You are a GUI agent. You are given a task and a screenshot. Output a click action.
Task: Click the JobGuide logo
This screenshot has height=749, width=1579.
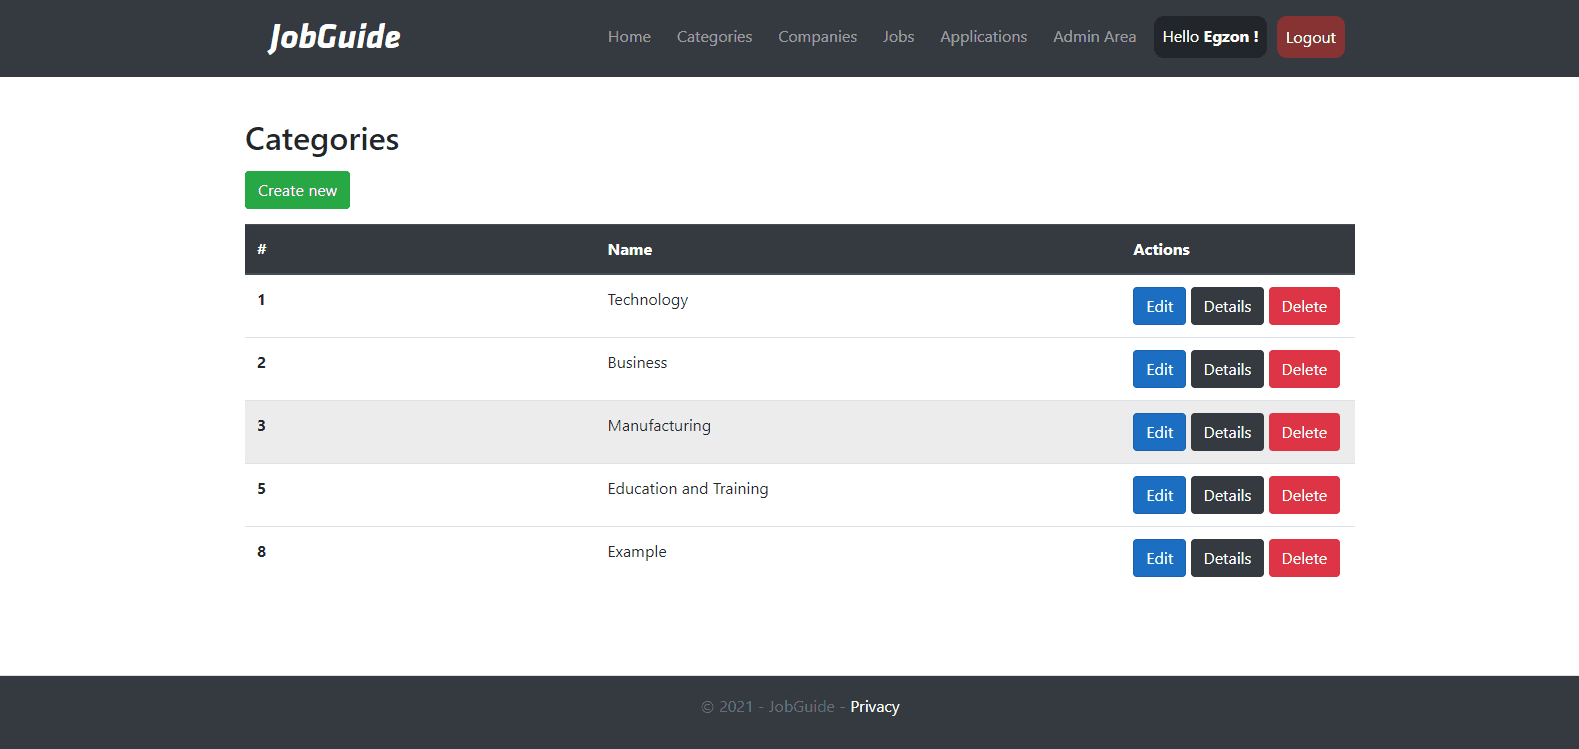(x=334, y=37)
